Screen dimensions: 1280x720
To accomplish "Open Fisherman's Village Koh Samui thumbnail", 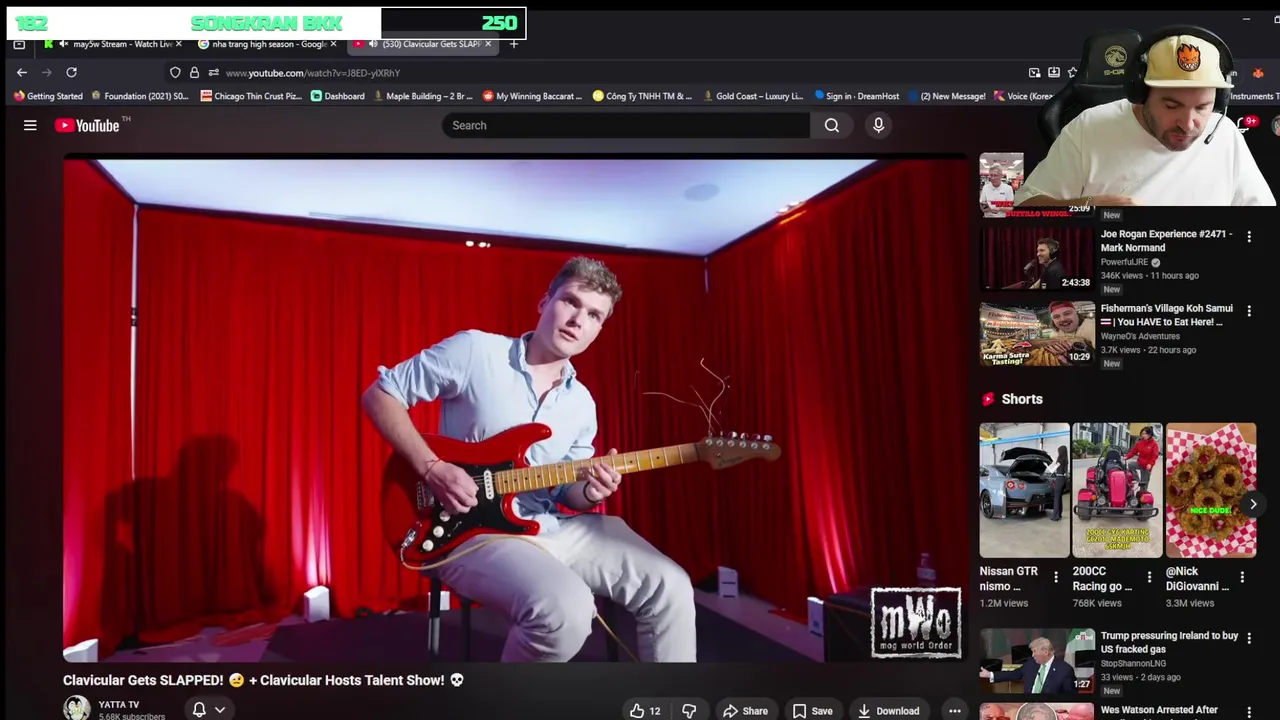I will 1037,333.
